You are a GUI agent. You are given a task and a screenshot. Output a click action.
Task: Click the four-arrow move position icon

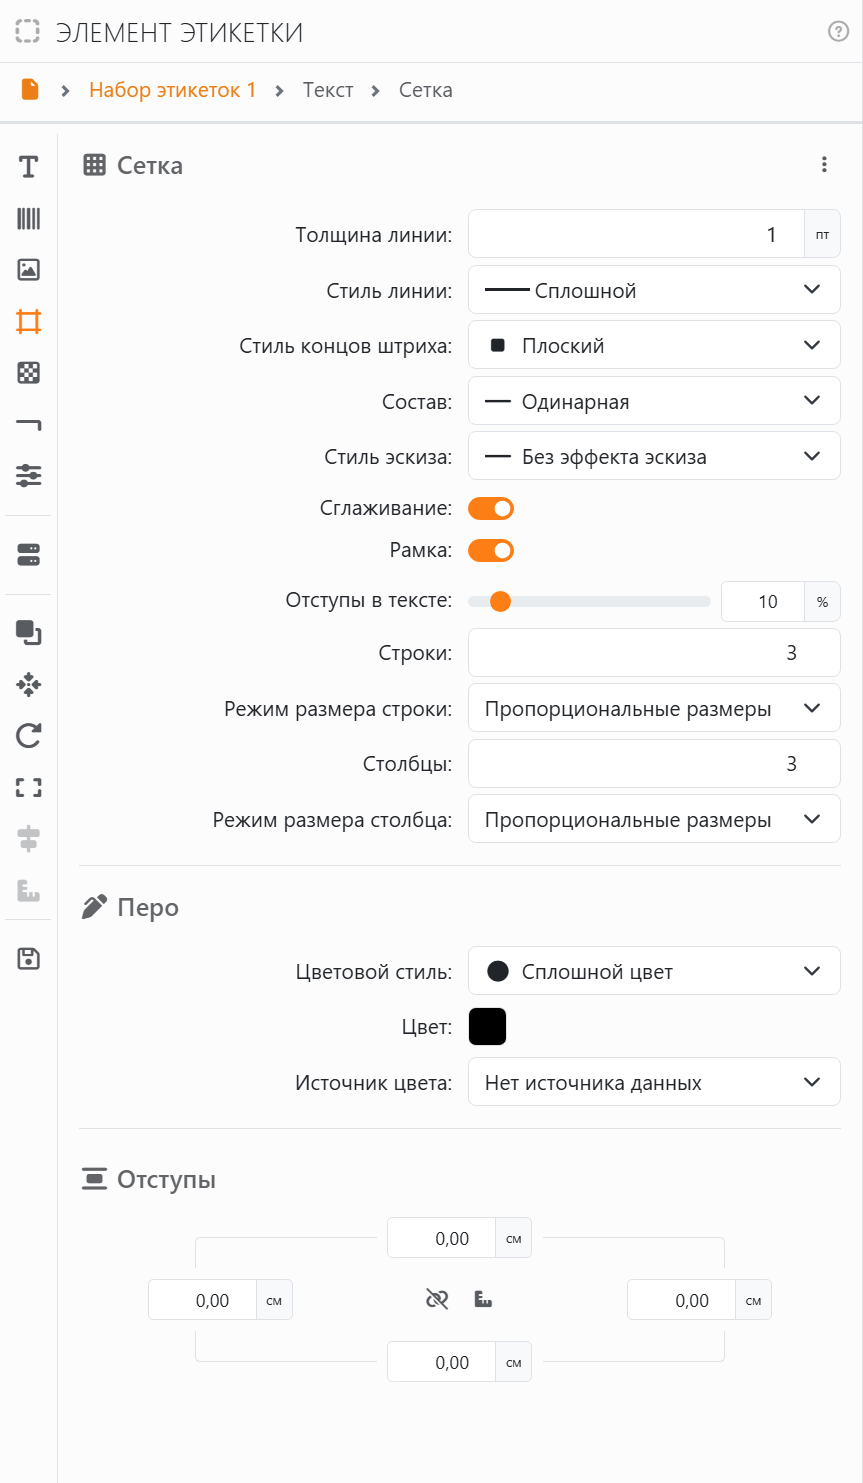[x=28, y=685]
